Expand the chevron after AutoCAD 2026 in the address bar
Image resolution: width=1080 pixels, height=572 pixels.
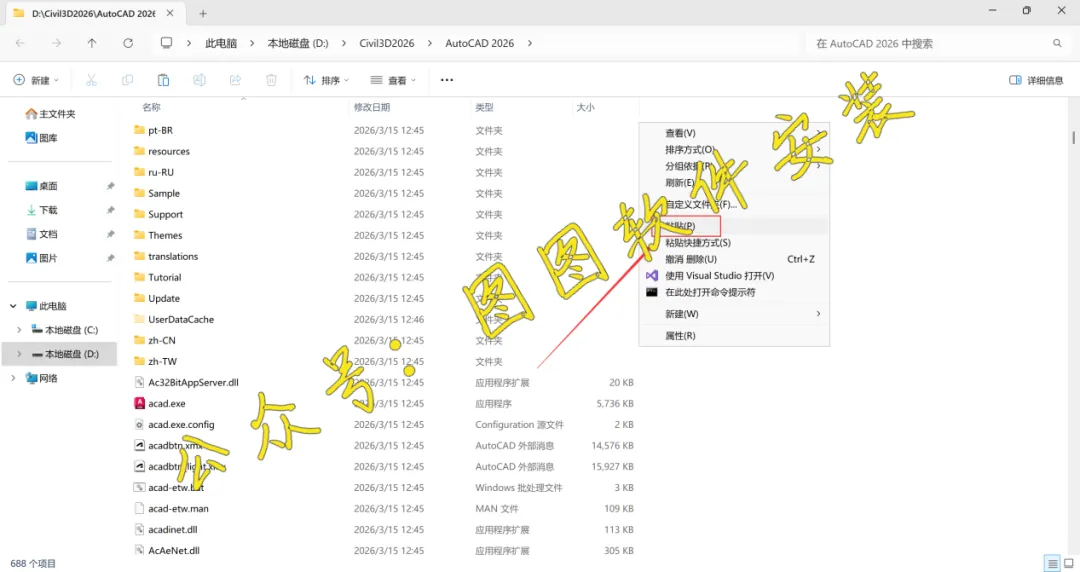[x=530, y=43]
